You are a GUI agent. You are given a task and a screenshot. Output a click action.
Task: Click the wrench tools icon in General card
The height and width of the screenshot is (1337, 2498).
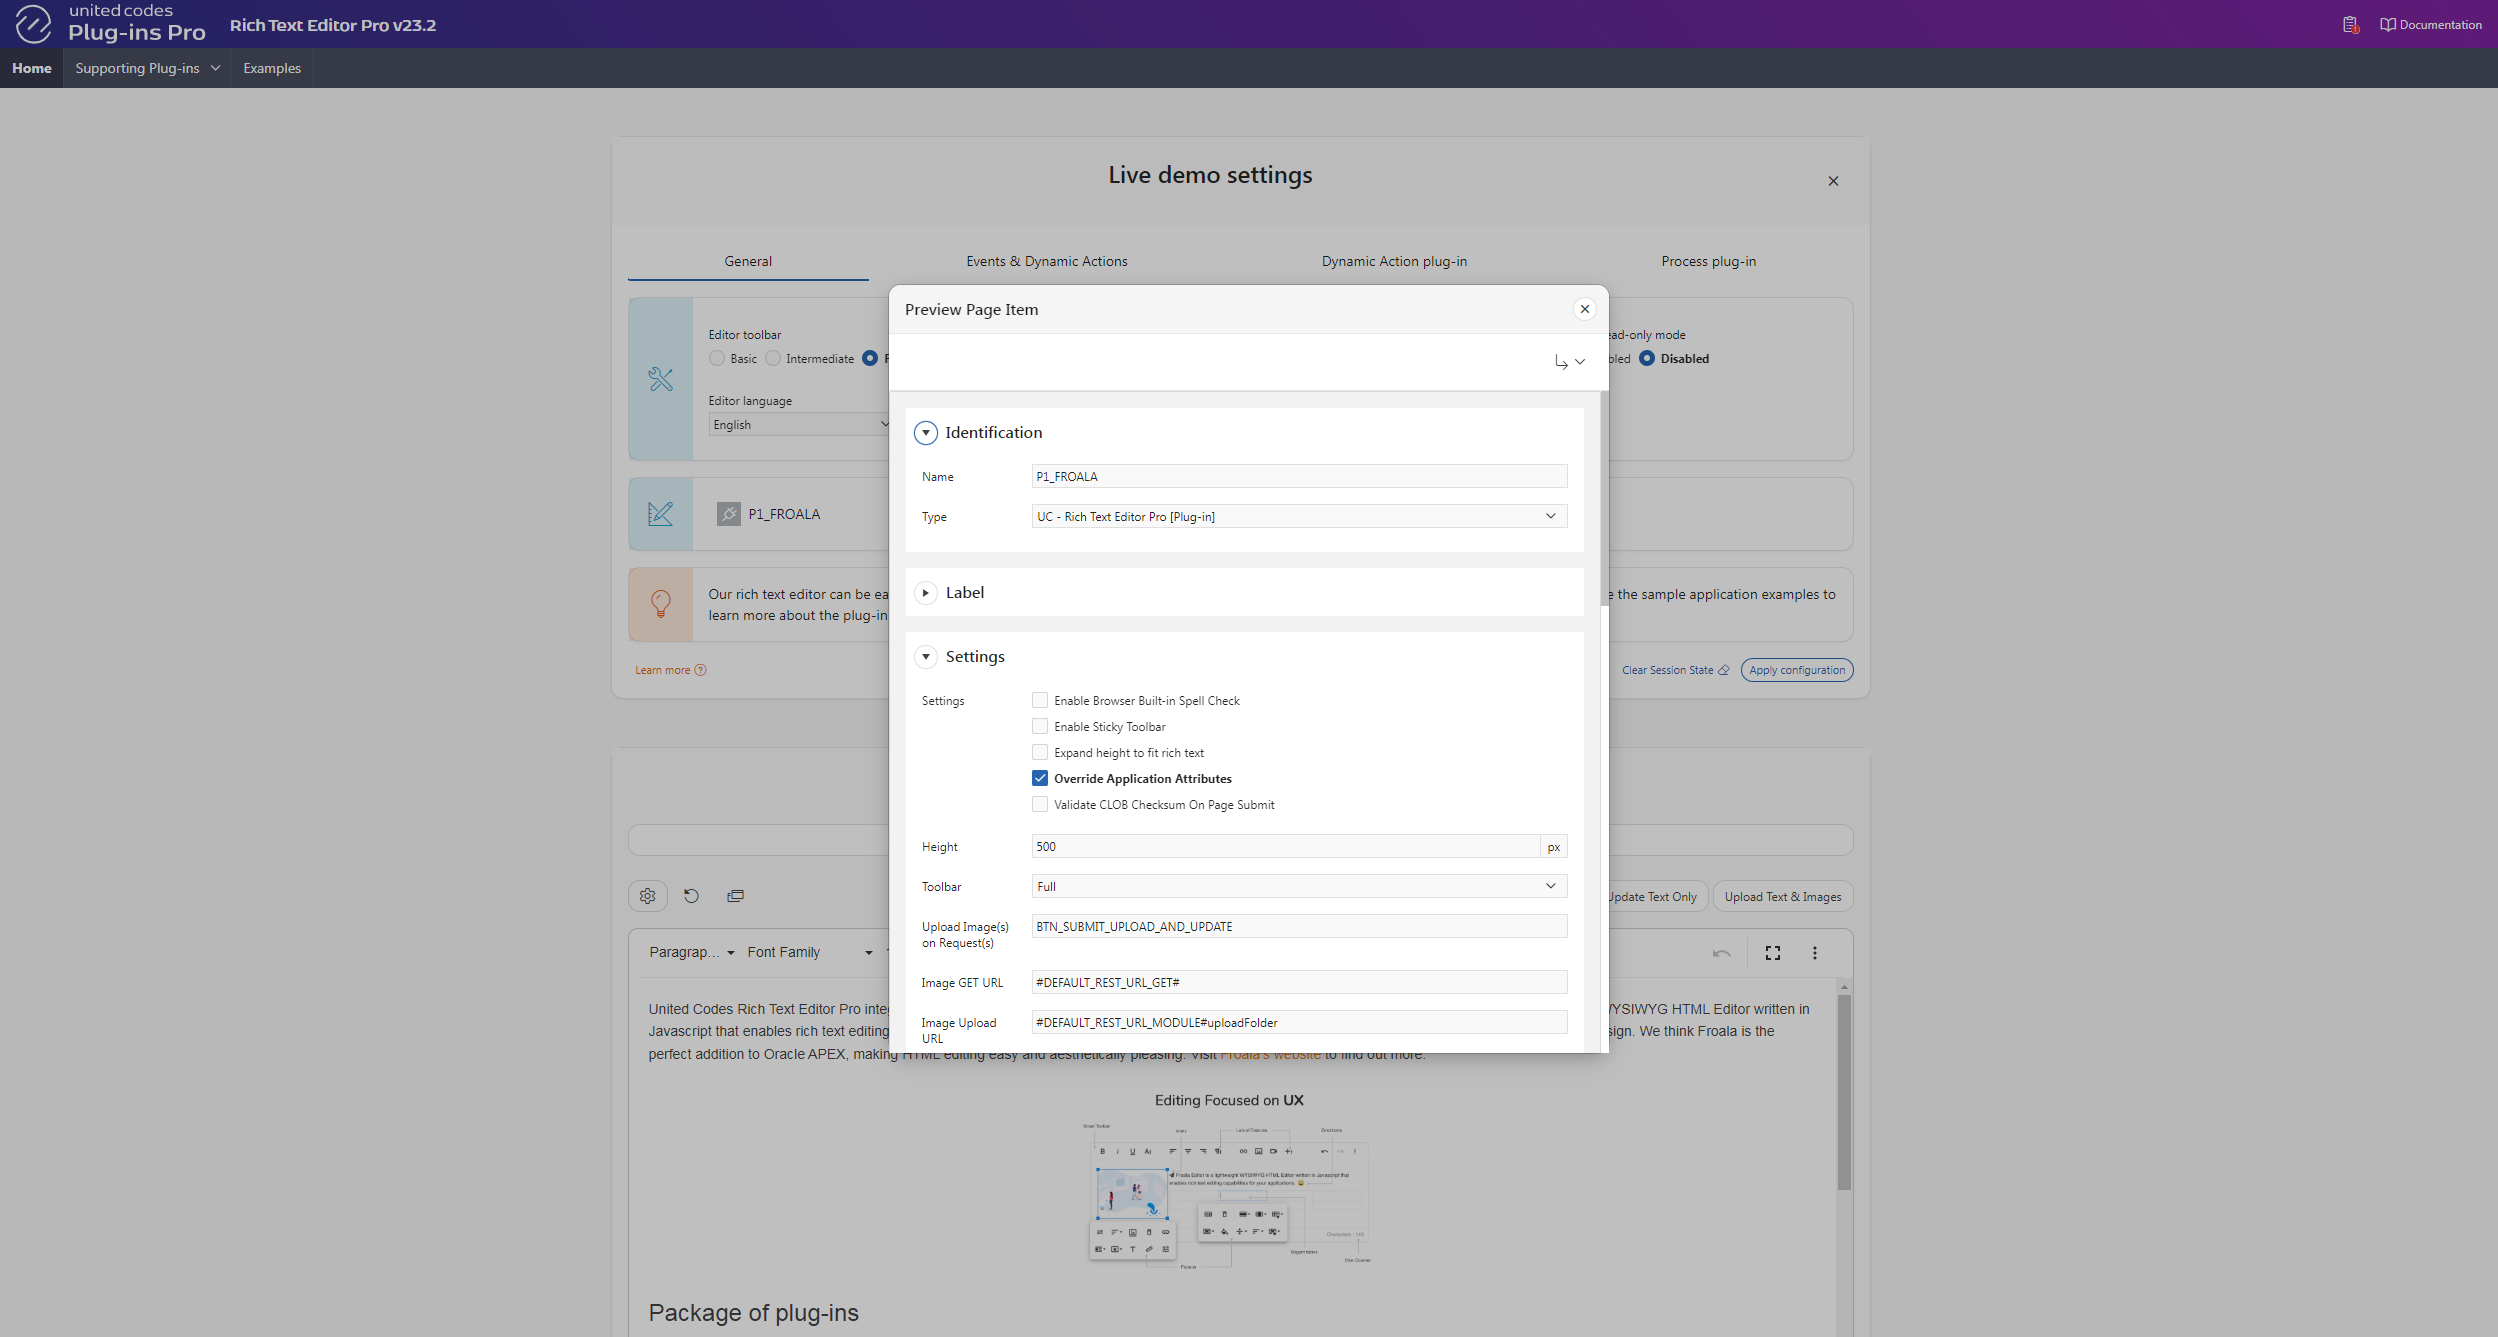coord(660,379)
